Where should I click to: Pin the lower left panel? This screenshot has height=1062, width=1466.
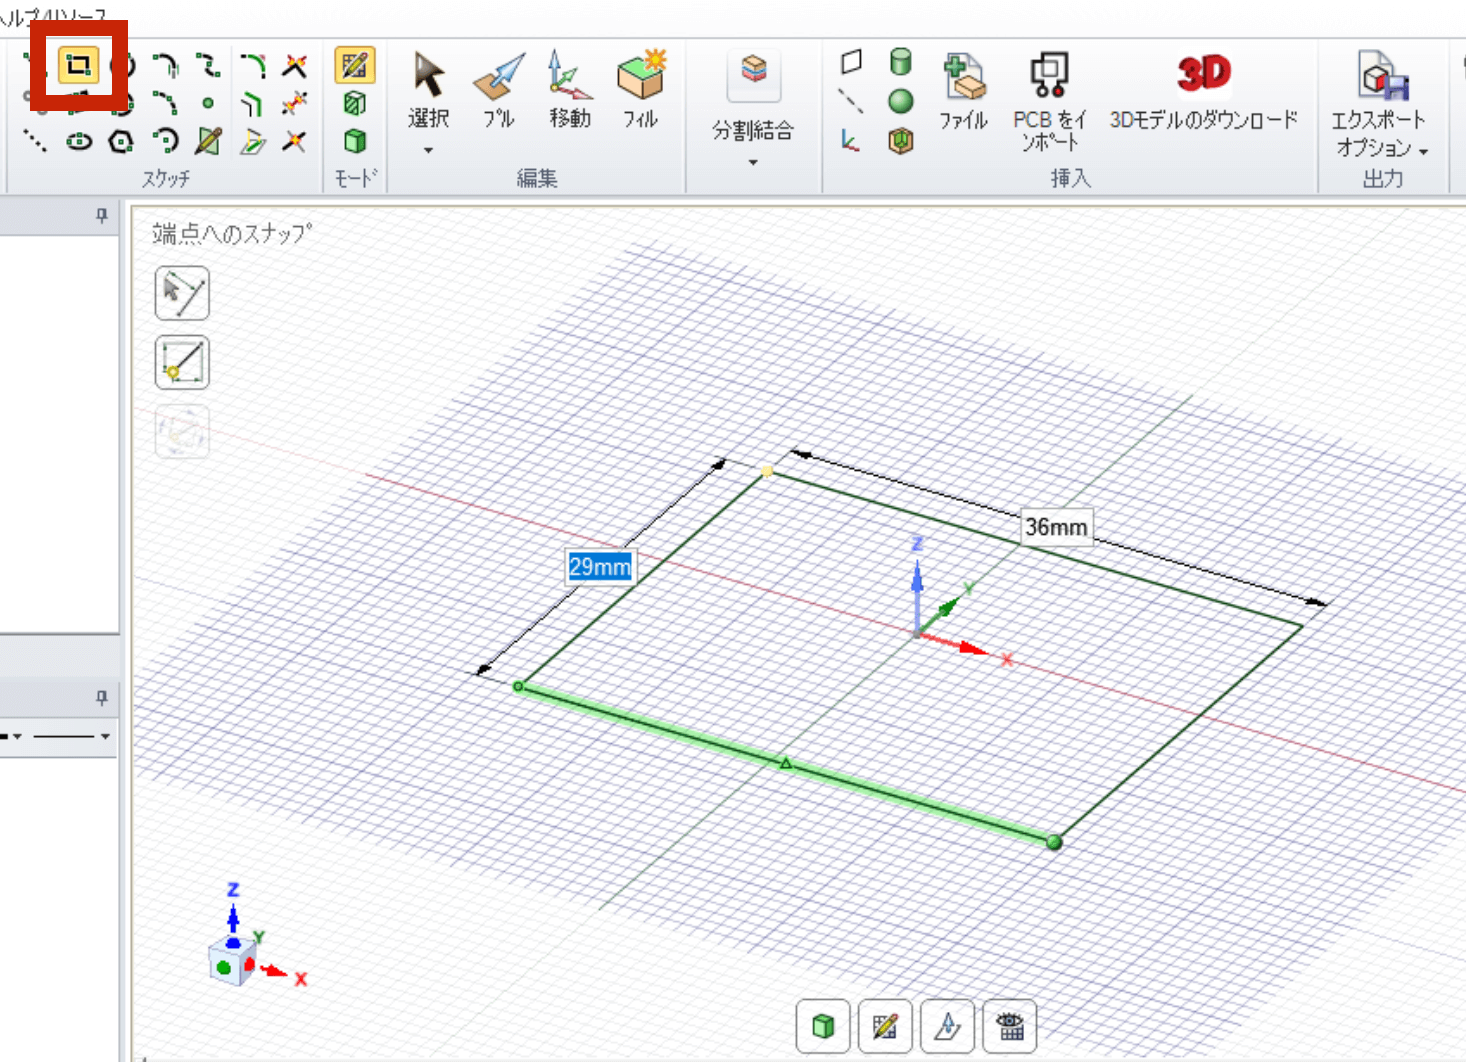101,697
